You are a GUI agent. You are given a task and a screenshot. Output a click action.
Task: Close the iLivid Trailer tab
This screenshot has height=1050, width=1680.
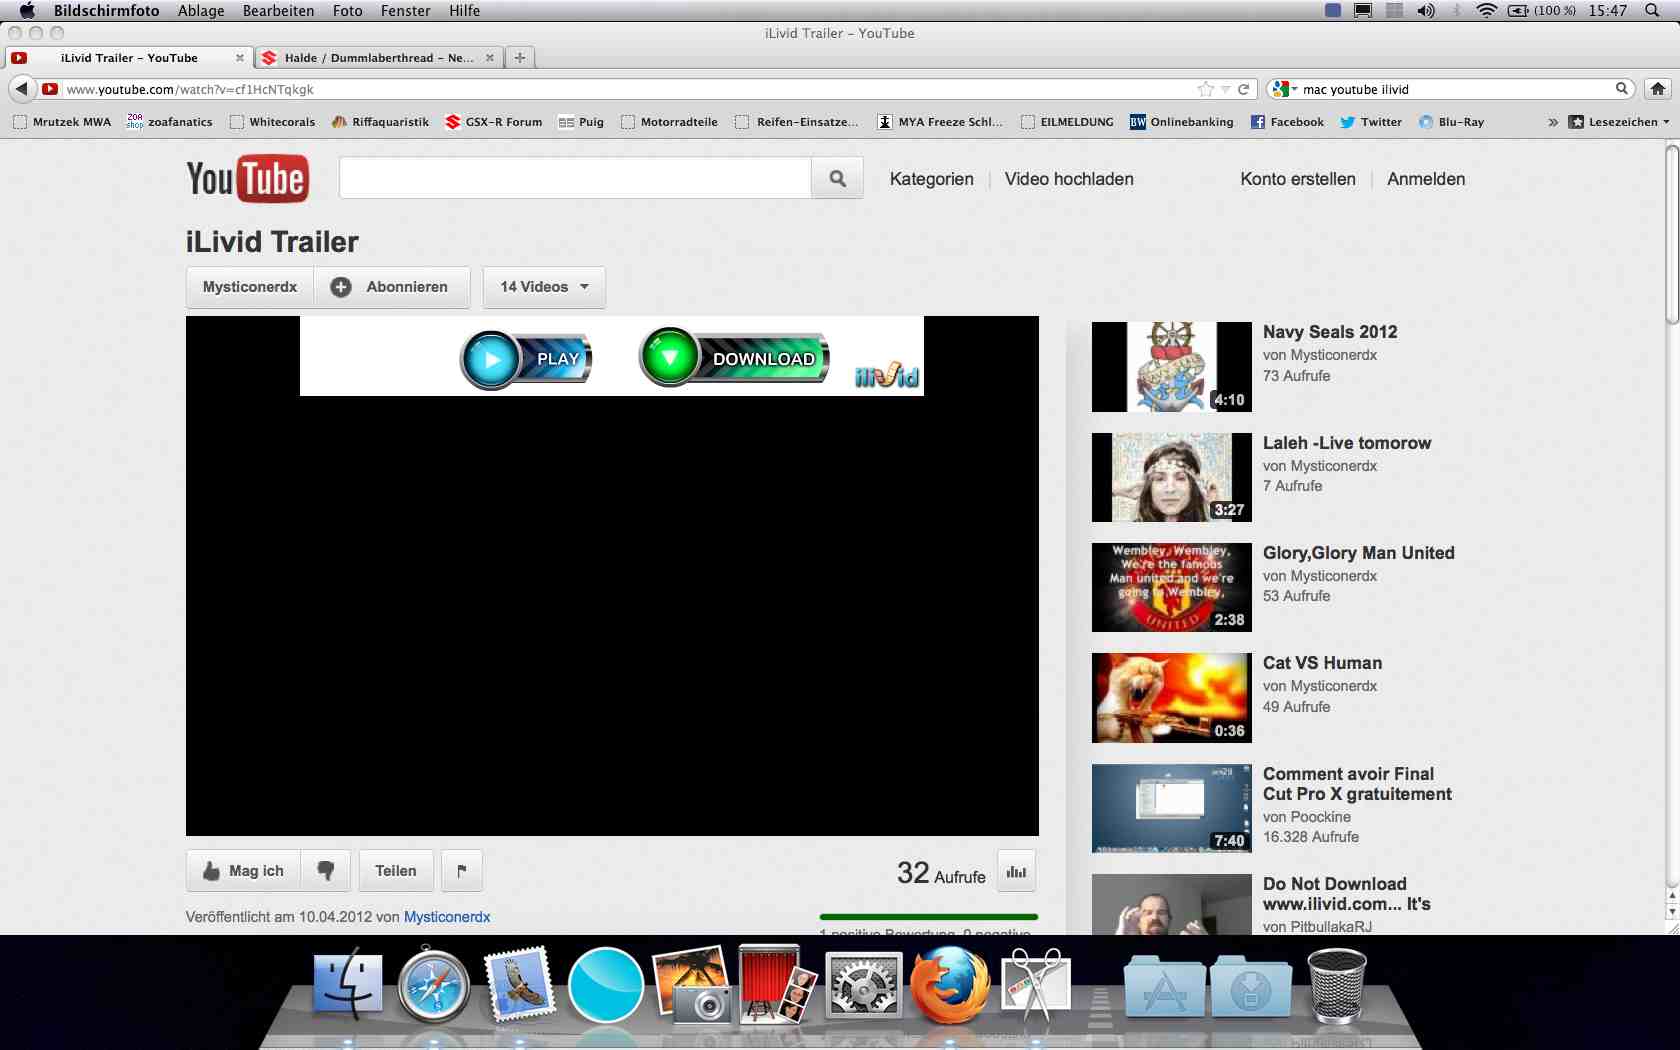click(240, 58)
